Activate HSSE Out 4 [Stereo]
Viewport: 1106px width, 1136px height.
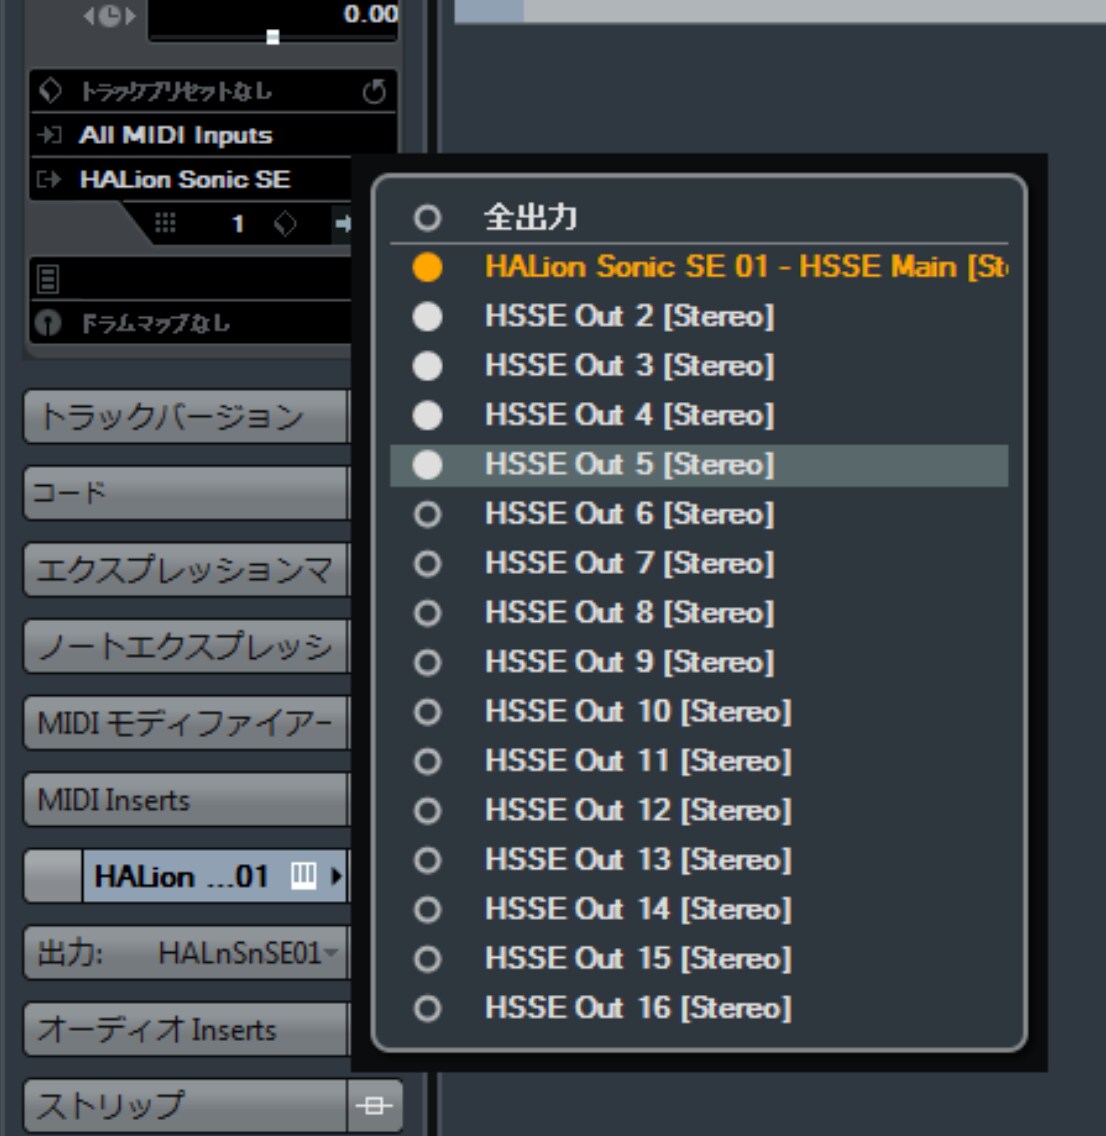coord(699,415)
